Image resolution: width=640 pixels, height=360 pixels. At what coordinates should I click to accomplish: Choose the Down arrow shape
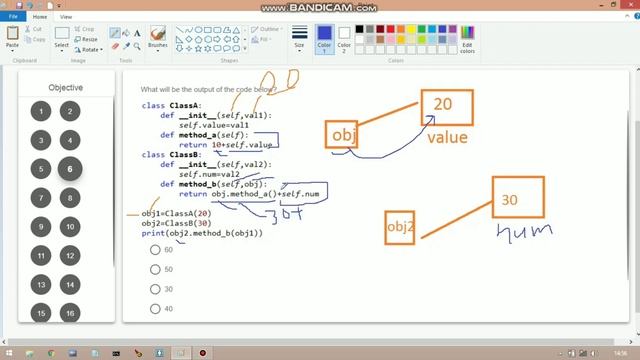click(179, 49)
